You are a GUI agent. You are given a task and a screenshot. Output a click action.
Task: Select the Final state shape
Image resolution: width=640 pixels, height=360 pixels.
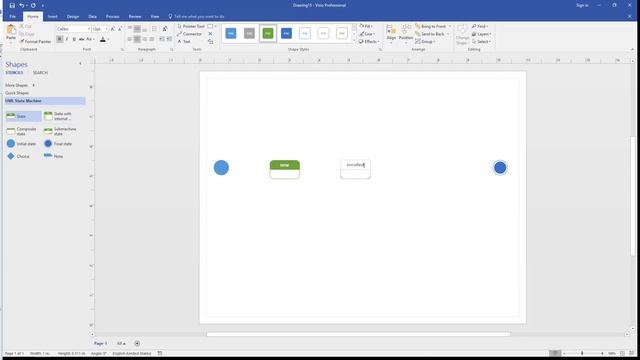coord(58,144)
